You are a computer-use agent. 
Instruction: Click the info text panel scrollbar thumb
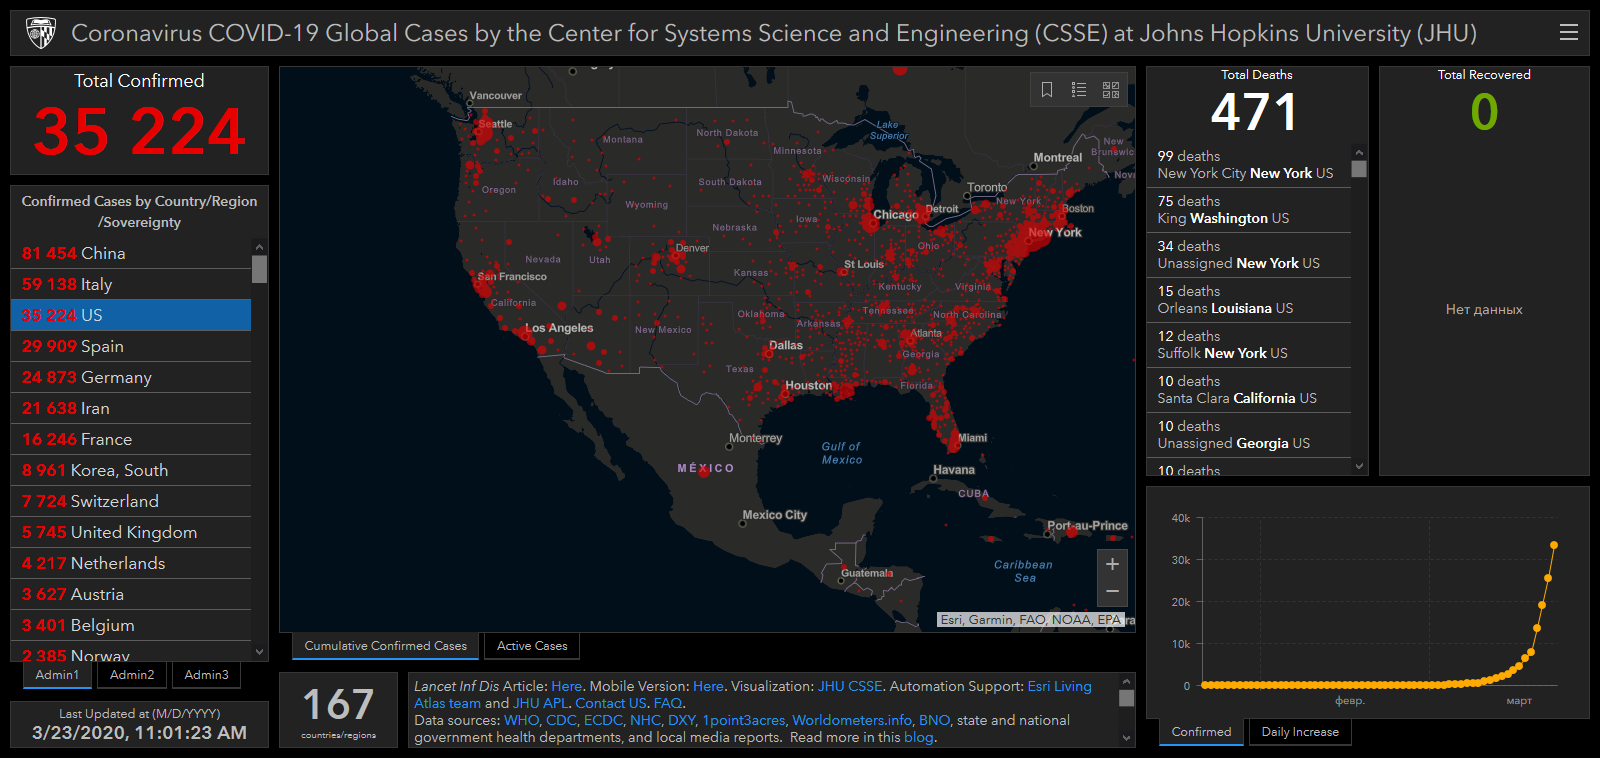[1127, 698]
